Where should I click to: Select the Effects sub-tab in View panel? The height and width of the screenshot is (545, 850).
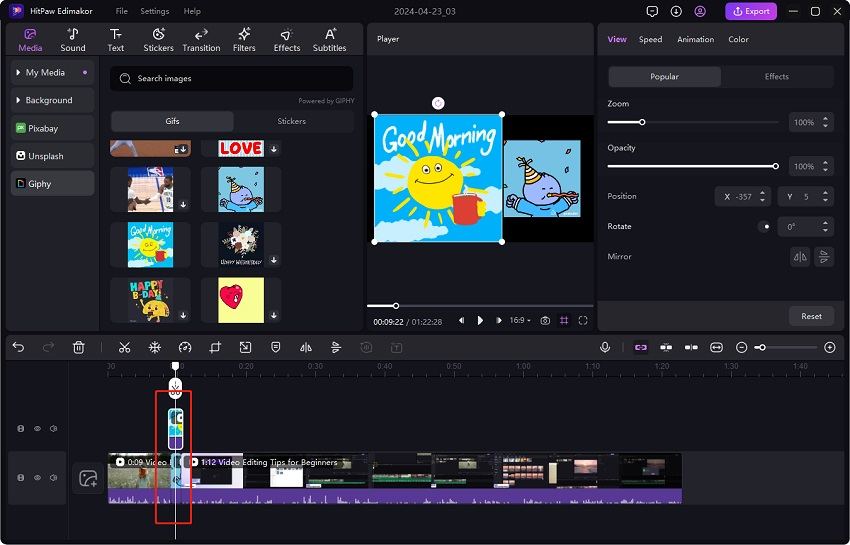(x=776, y=77)
